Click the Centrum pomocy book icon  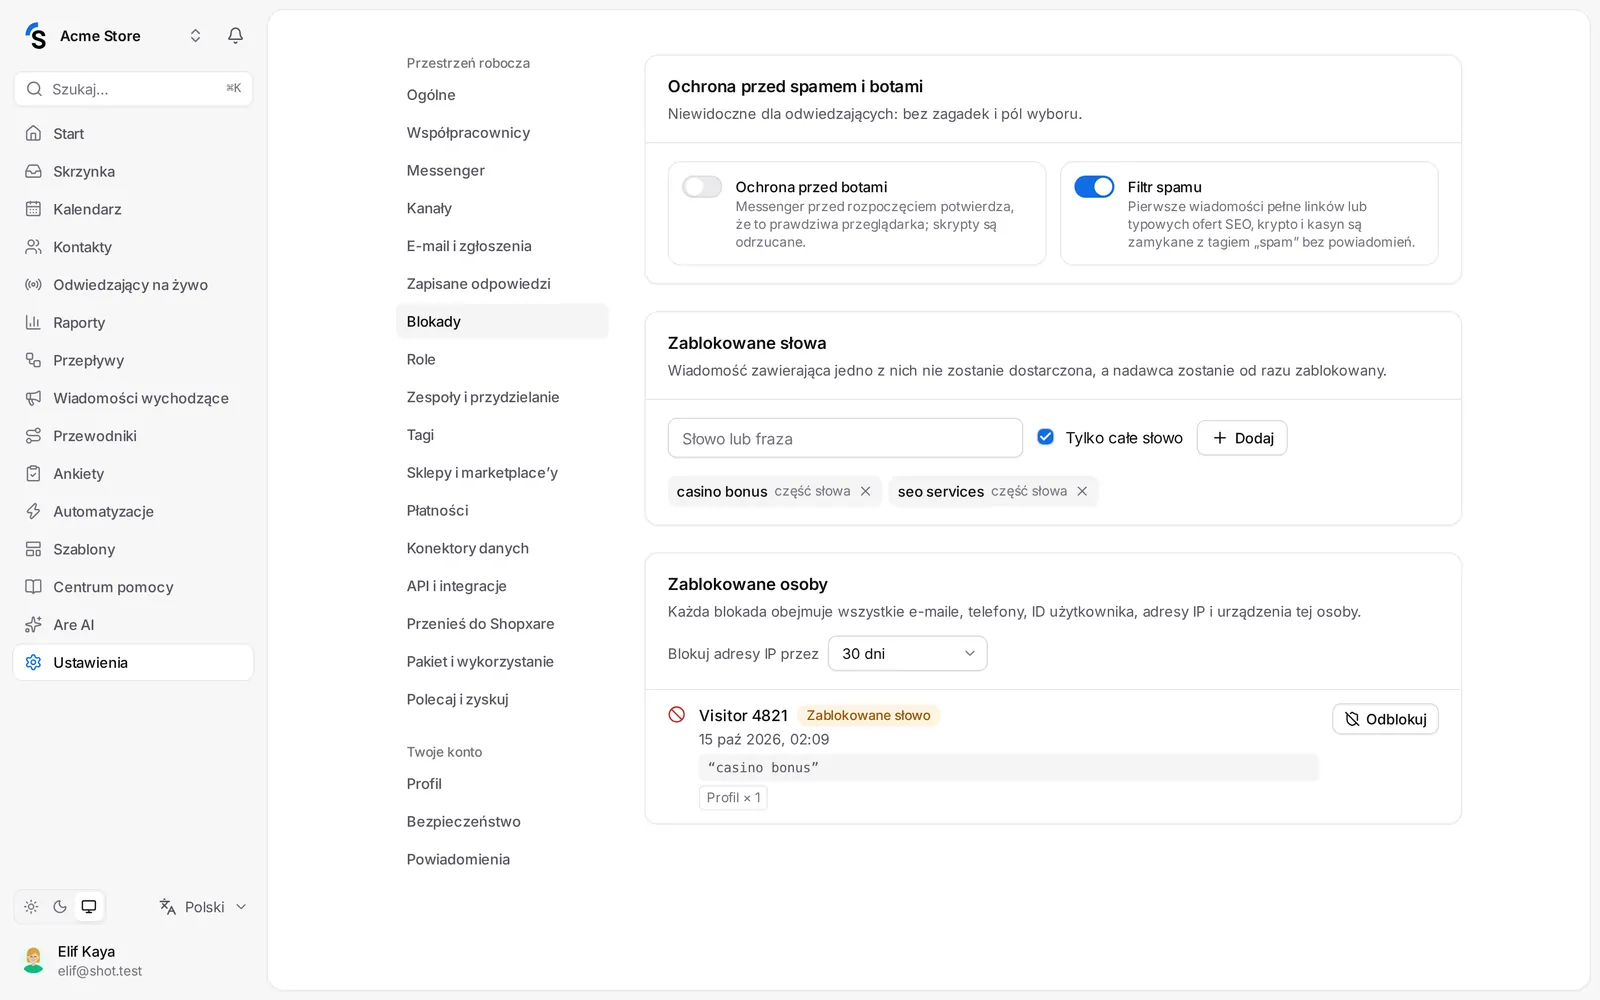tap(33, 587)
